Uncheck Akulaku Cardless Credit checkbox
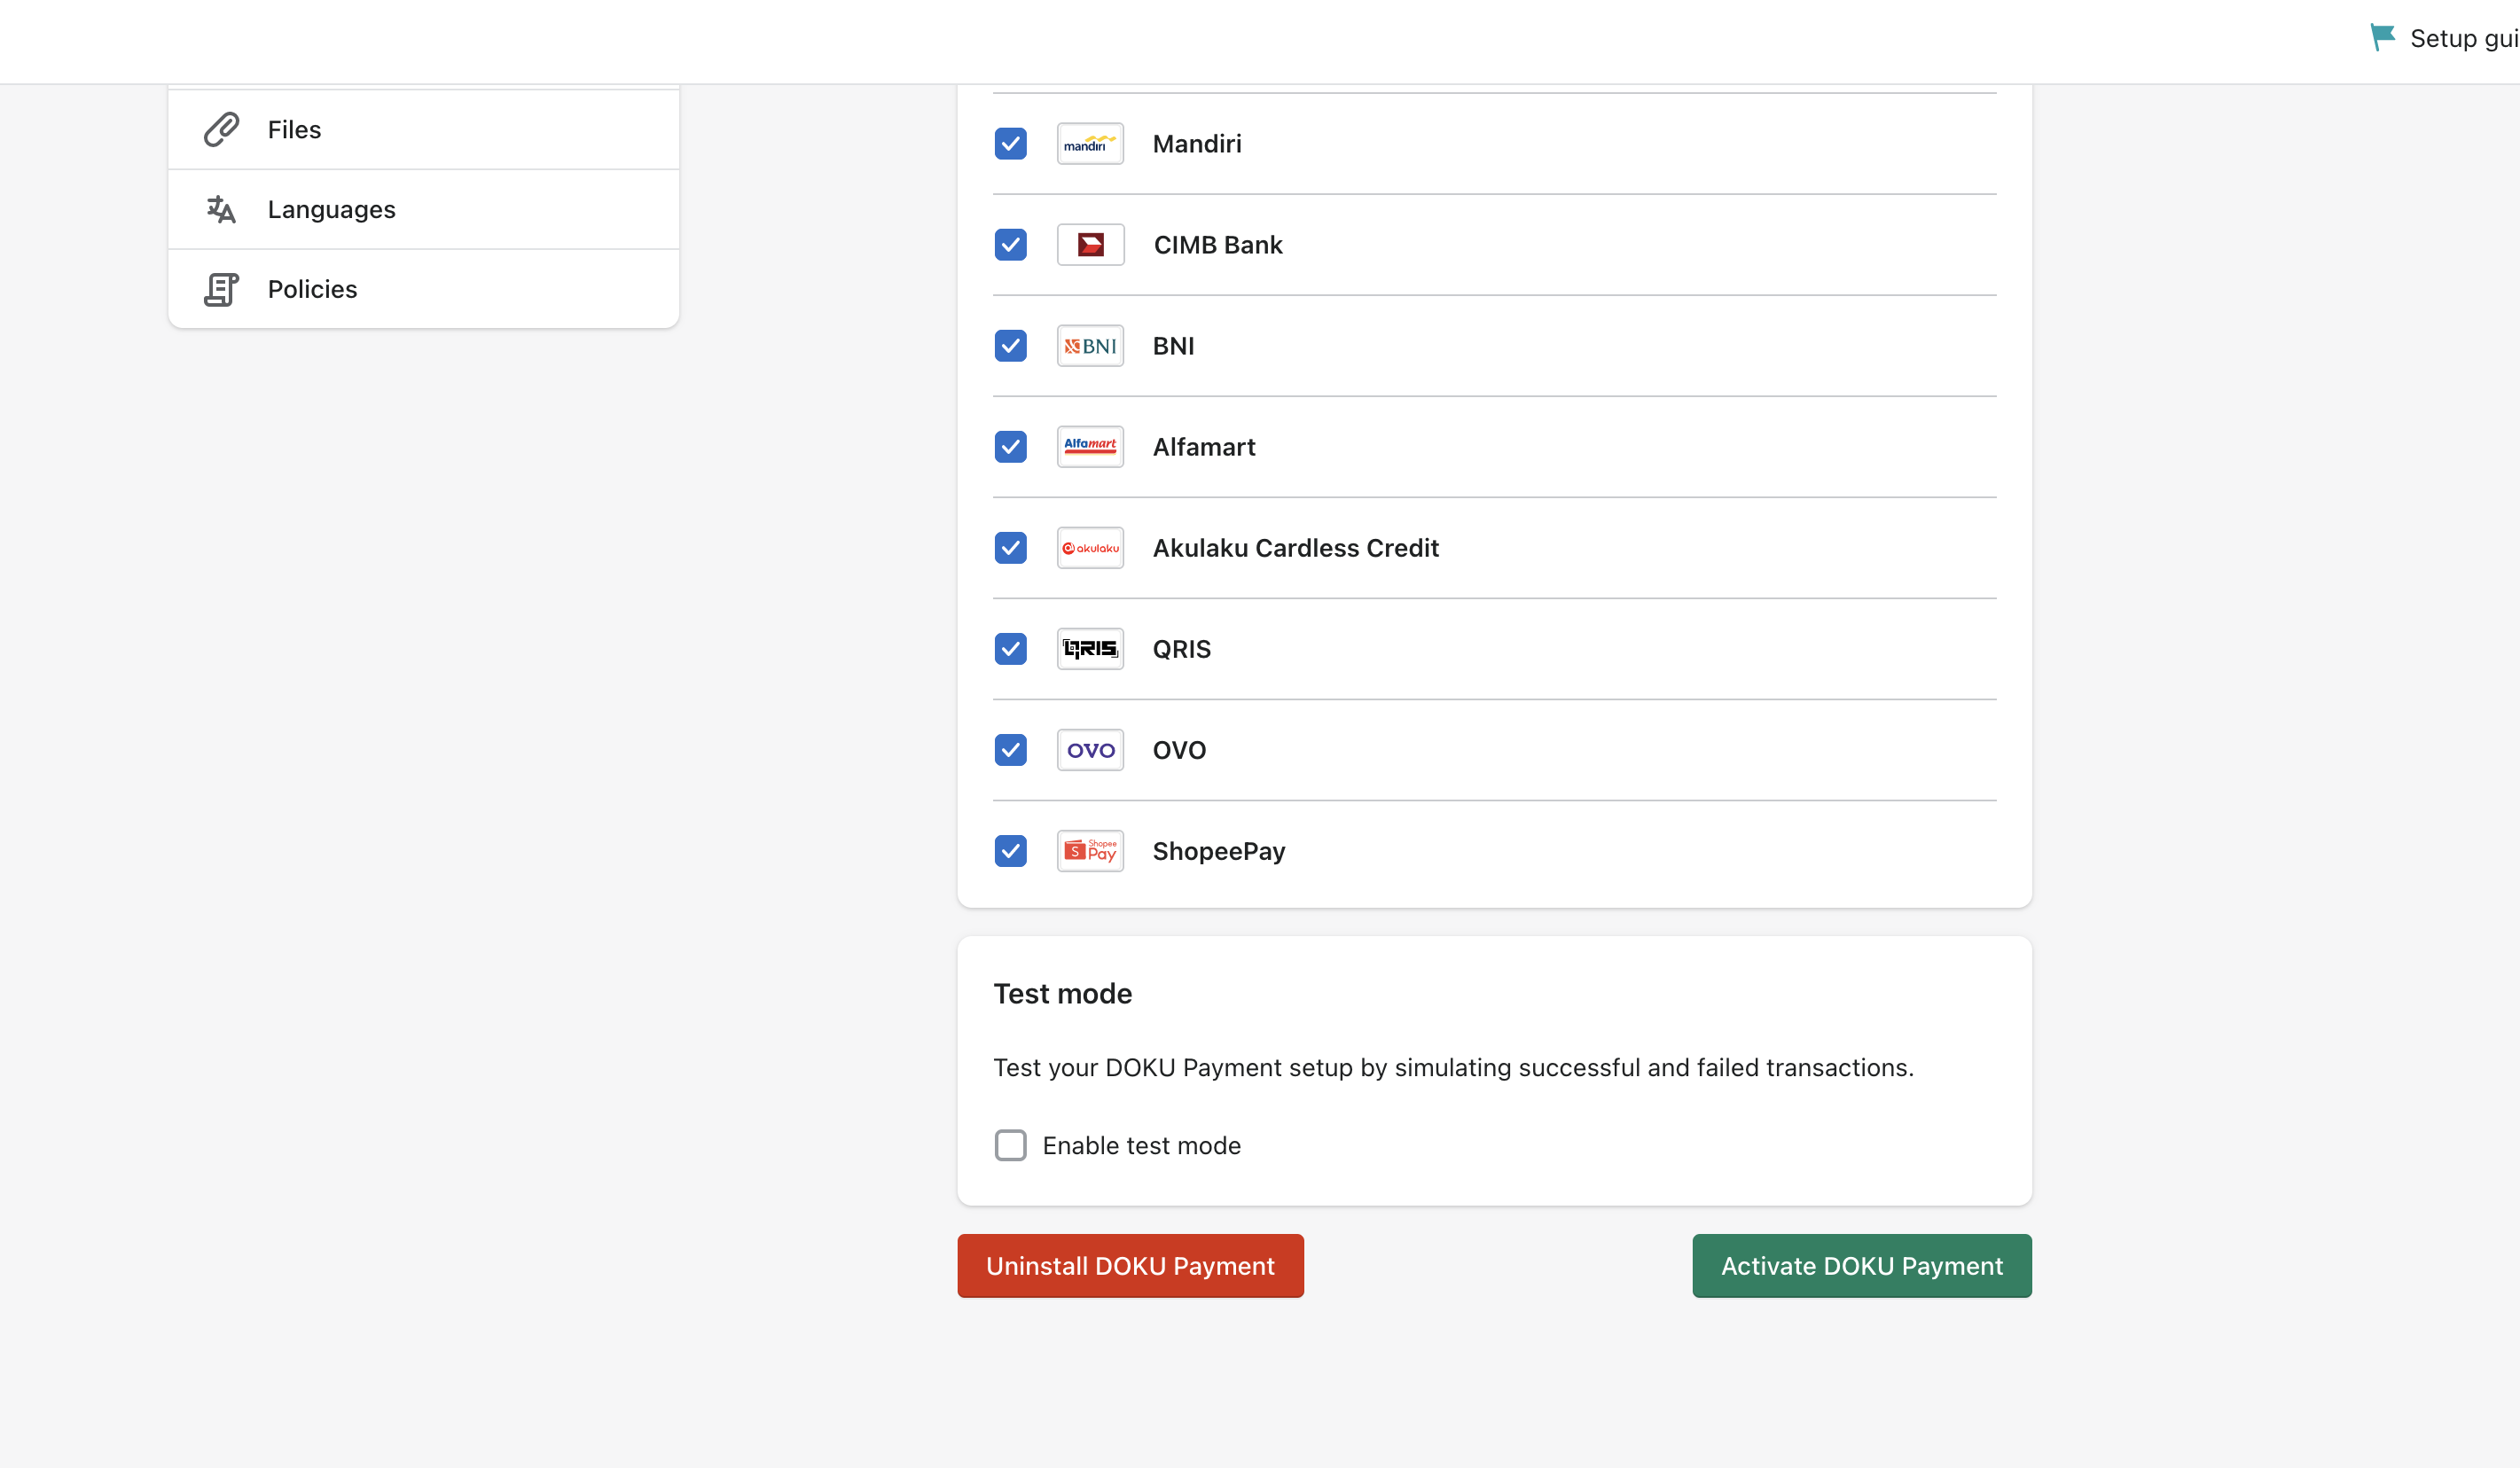 tap(1010, 548)
